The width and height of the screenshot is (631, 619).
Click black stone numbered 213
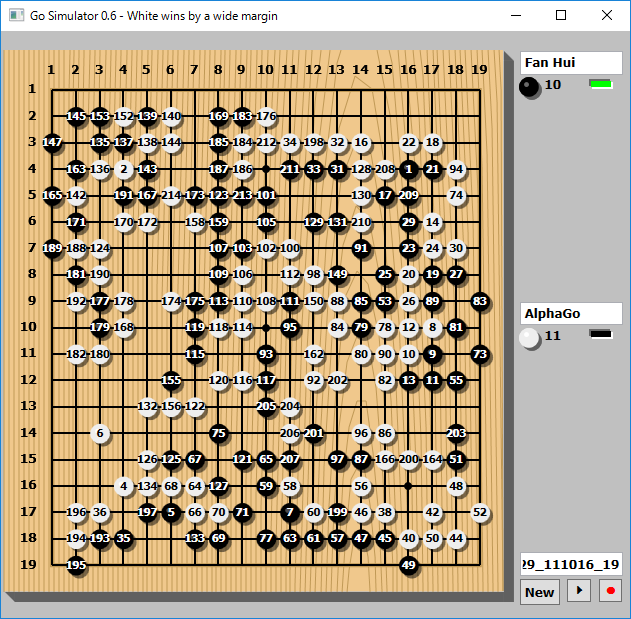(242, 196)
